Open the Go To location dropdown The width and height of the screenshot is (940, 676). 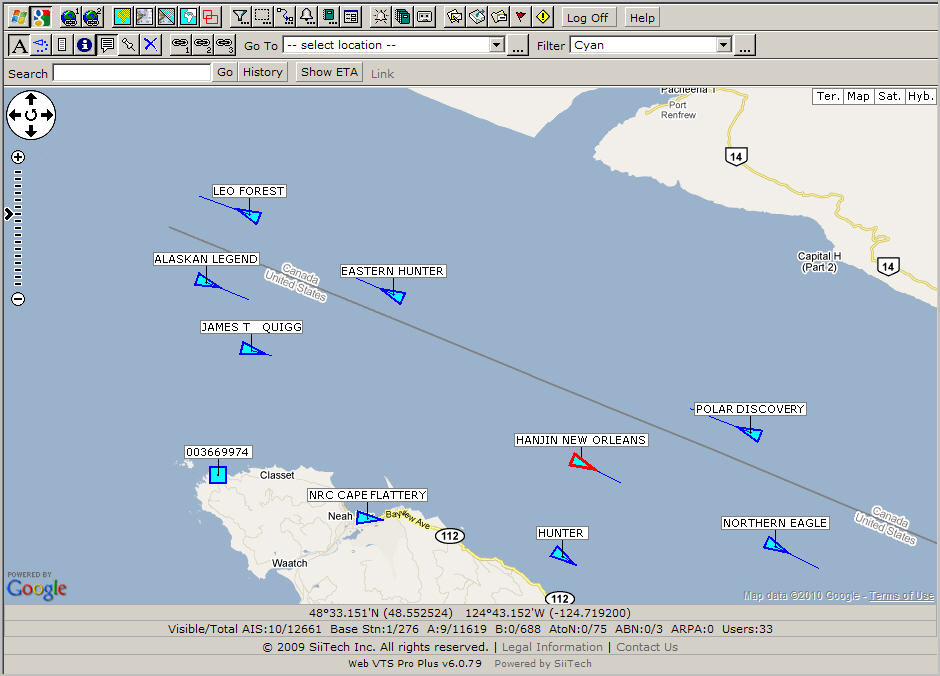pyautogui.click(x=393, y=45)
